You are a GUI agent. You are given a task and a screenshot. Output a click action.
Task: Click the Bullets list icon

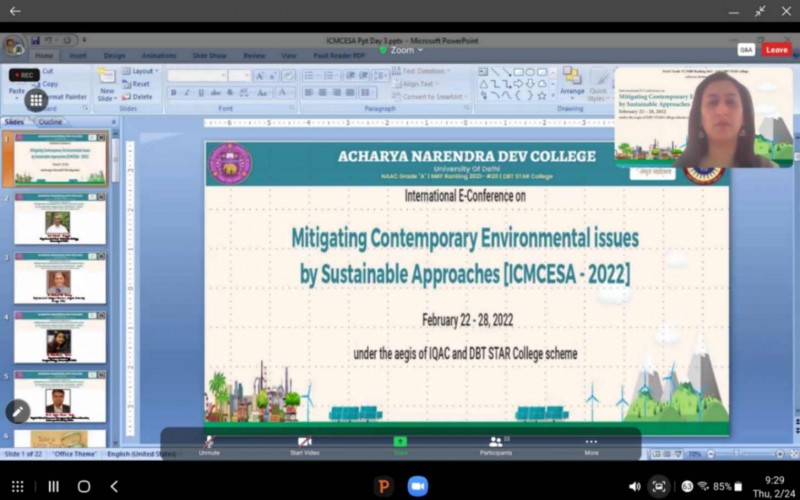pos(311,76)
